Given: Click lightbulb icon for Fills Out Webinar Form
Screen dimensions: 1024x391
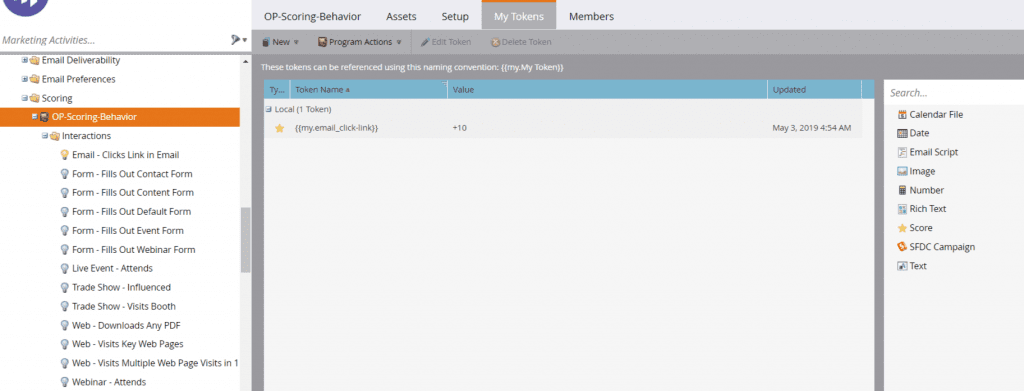Looking at the screenshot, I should coord(65,249).
